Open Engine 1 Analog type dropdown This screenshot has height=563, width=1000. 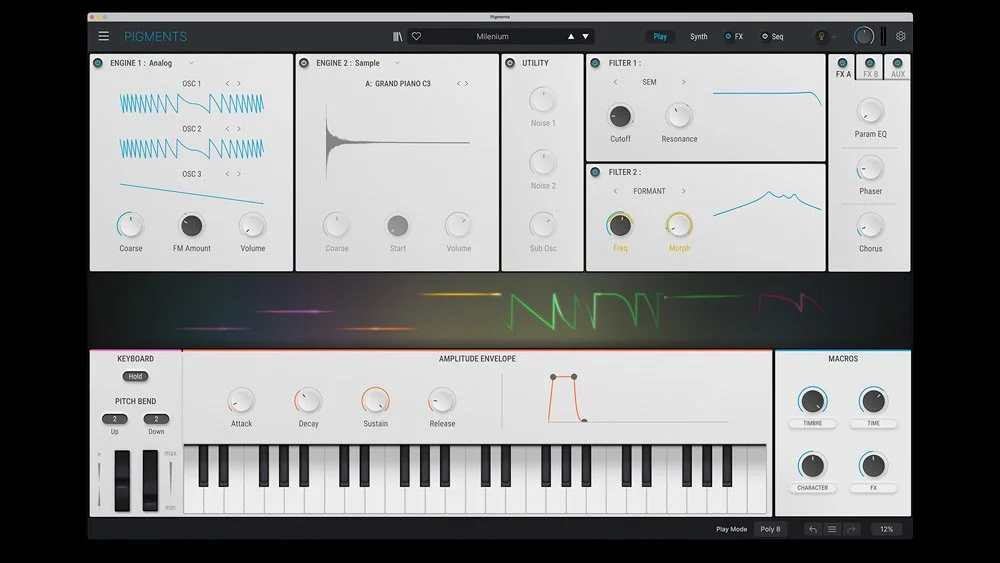click(x=191, y=63)
